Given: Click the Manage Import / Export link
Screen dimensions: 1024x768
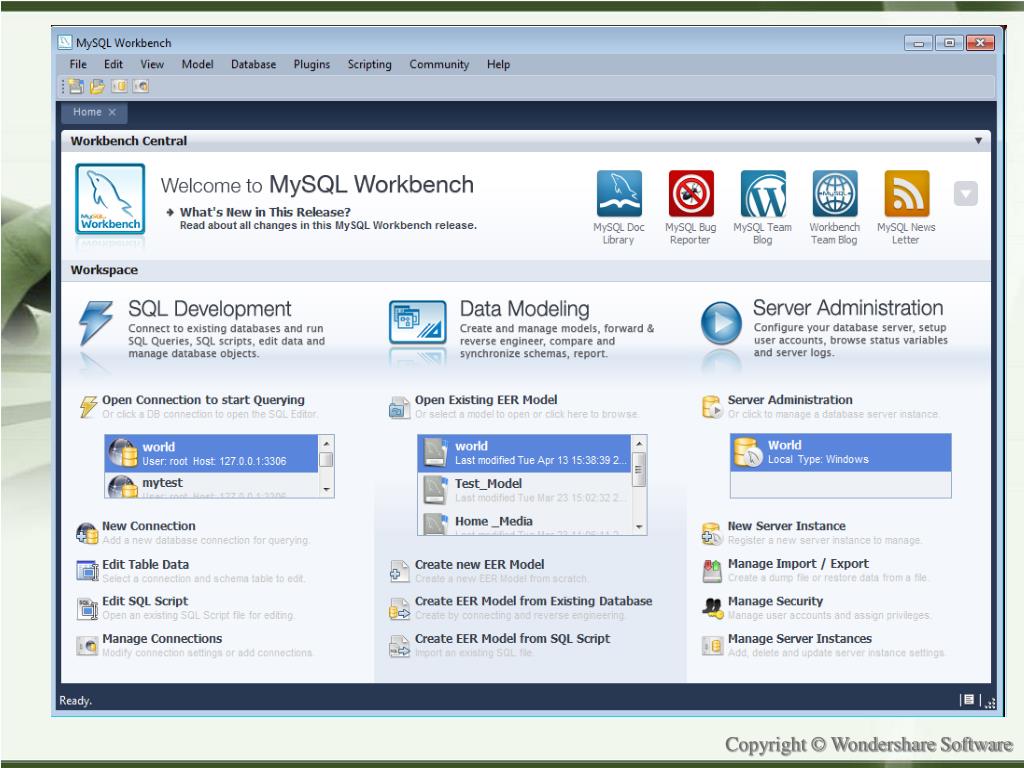Looking at the screenshot, I should [x=798, y=563].
